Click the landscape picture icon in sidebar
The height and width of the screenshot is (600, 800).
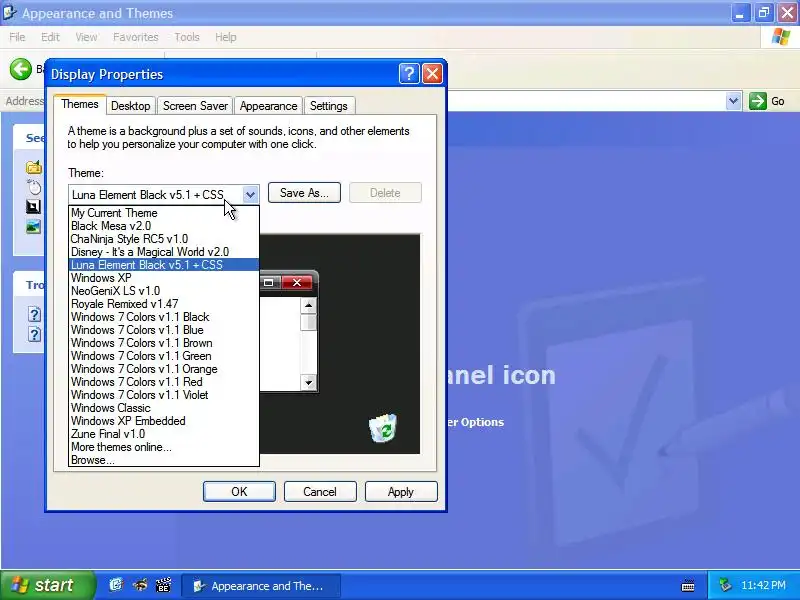point(33,227)
